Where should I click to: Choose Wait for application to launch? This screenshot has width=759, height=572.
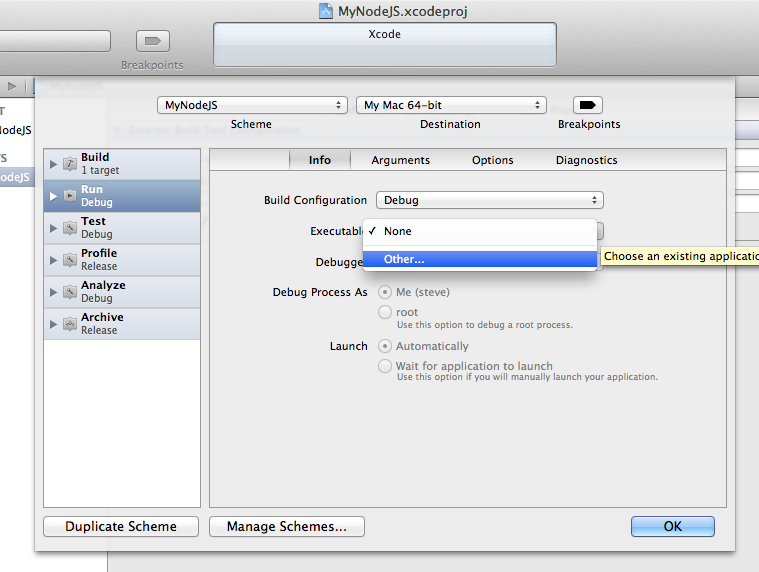pos(385,366)
